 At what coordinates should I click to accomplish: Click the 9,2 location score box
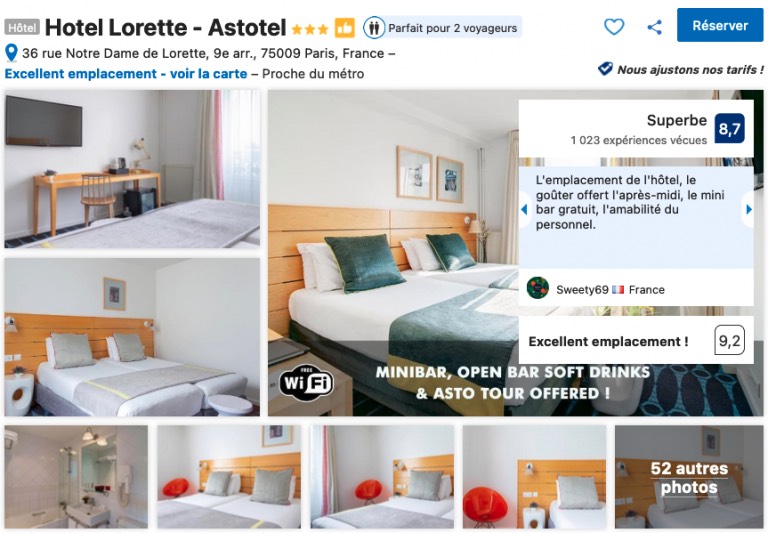coord(729,340)
